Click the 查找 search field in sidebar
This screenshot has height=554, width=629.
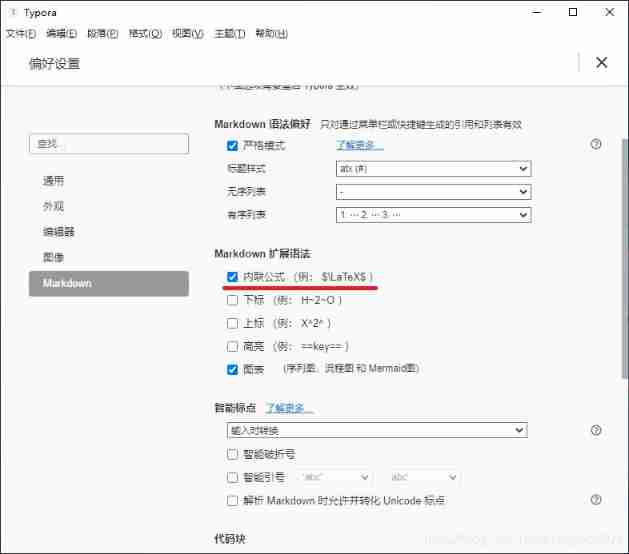tap(109, 144)
